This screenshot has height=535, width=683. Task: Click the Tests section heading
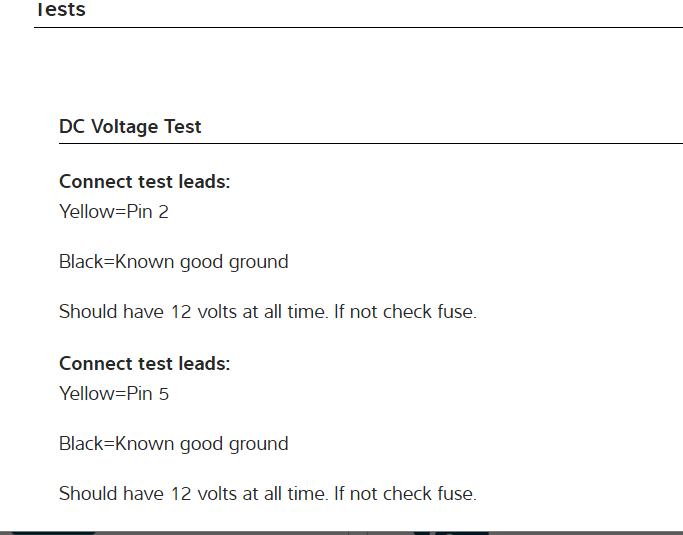60,10
